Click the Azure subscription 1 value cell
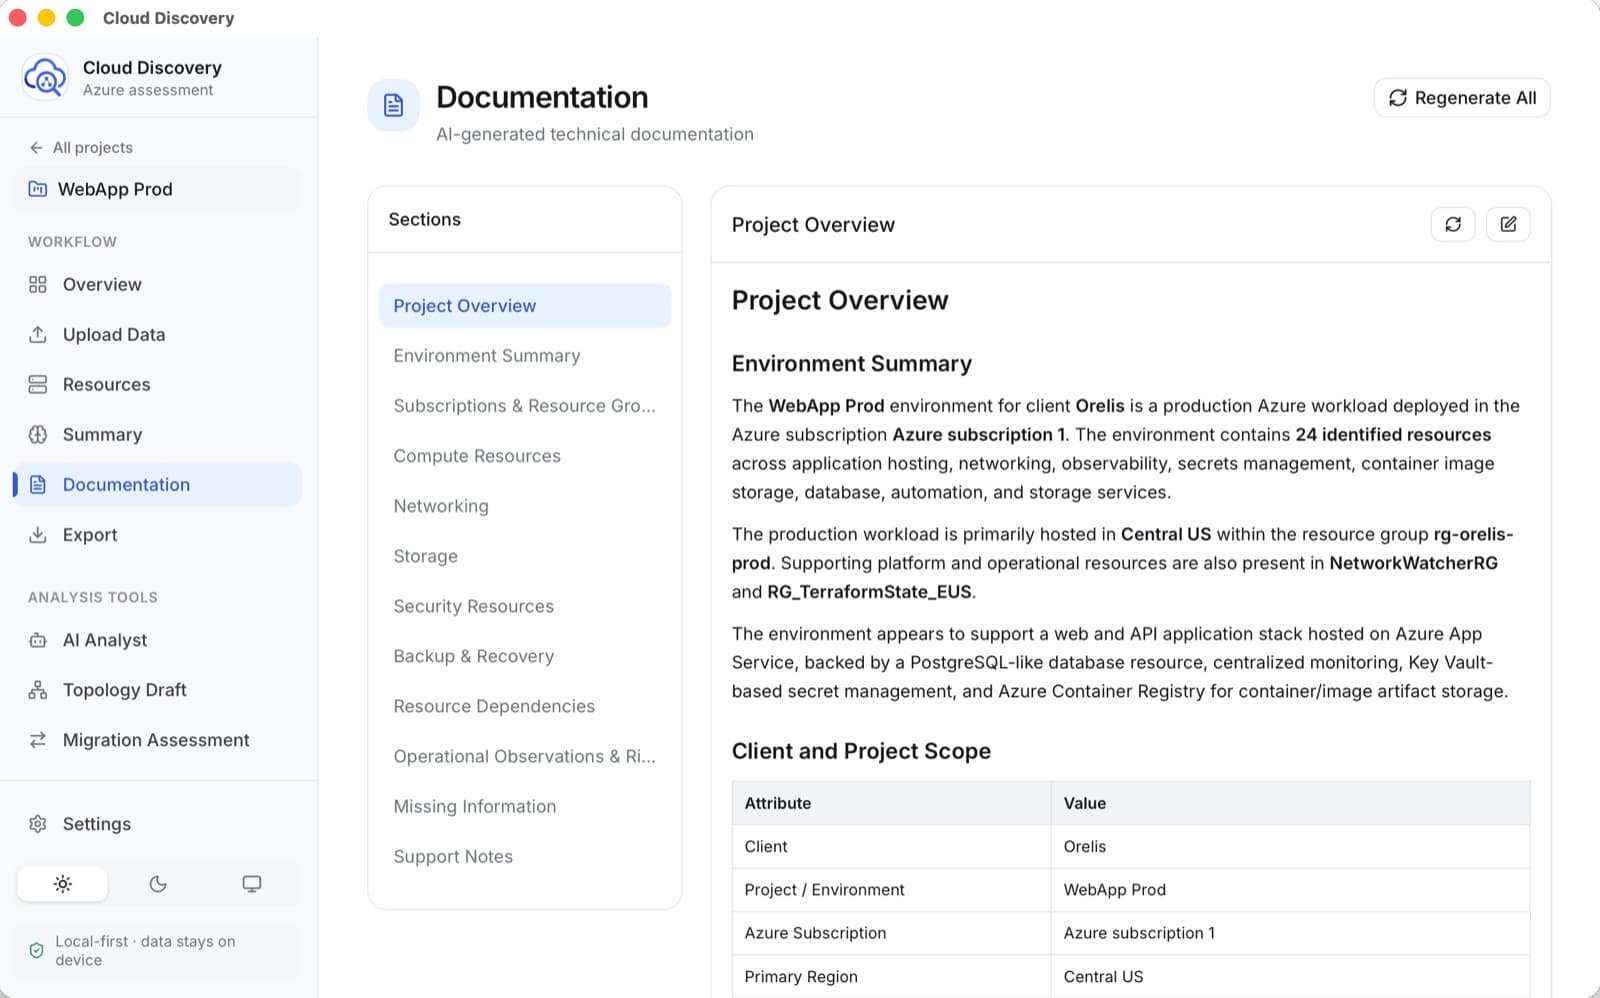 coord(1290,933)
